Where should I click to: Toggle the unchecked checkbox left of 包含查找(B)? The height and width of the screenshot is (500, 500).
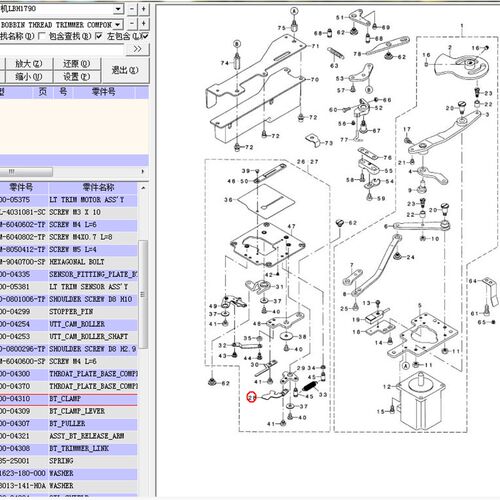[x=42, y=36]
